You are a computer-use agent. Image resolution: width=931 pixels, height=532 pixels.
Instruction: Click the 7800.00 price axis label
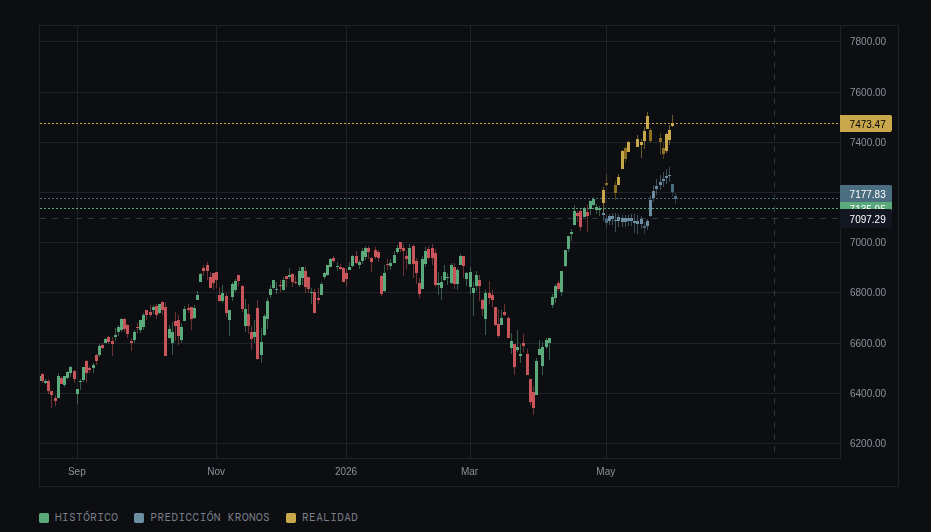[x=867, y=42]
